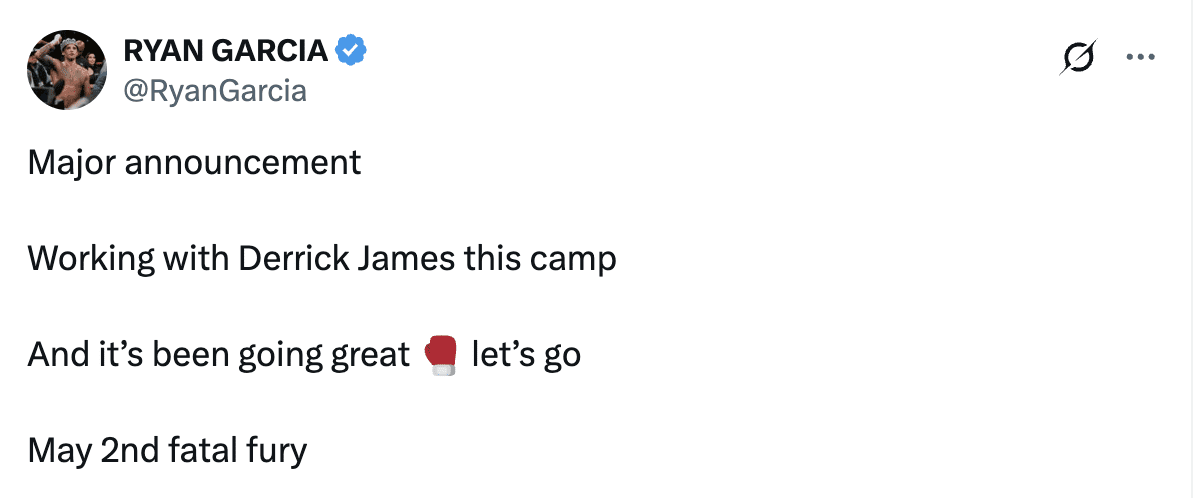Image resolution: width=1196 pixels, height=498 pixels.
Task: Click the "let's go" text
Action: [525, 355]
